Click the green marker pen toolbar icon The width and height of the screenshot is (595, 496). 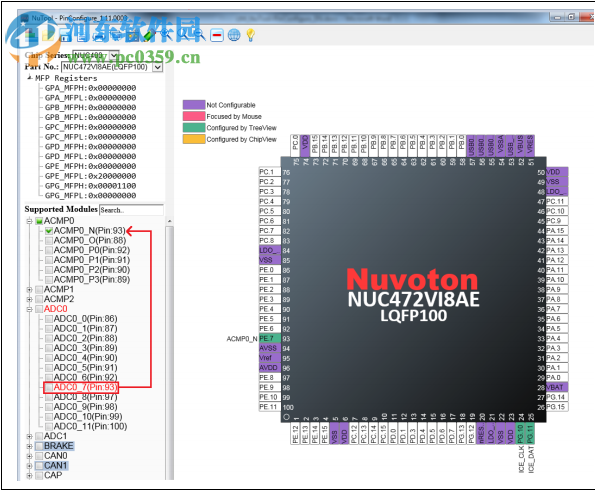[x=149, y=35]
